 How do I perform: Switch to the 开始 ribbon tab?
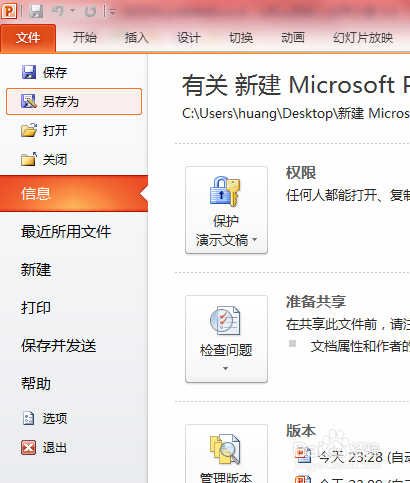click(85, 38)
